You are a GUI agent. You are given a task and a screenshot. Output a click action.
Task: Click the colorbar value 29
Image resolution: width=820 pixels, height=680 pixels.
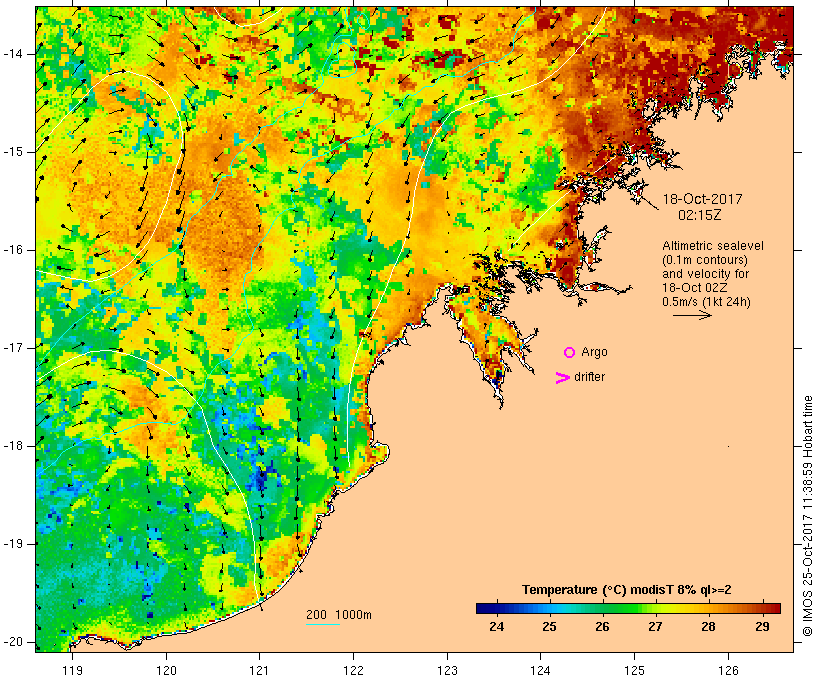point(762,627)
